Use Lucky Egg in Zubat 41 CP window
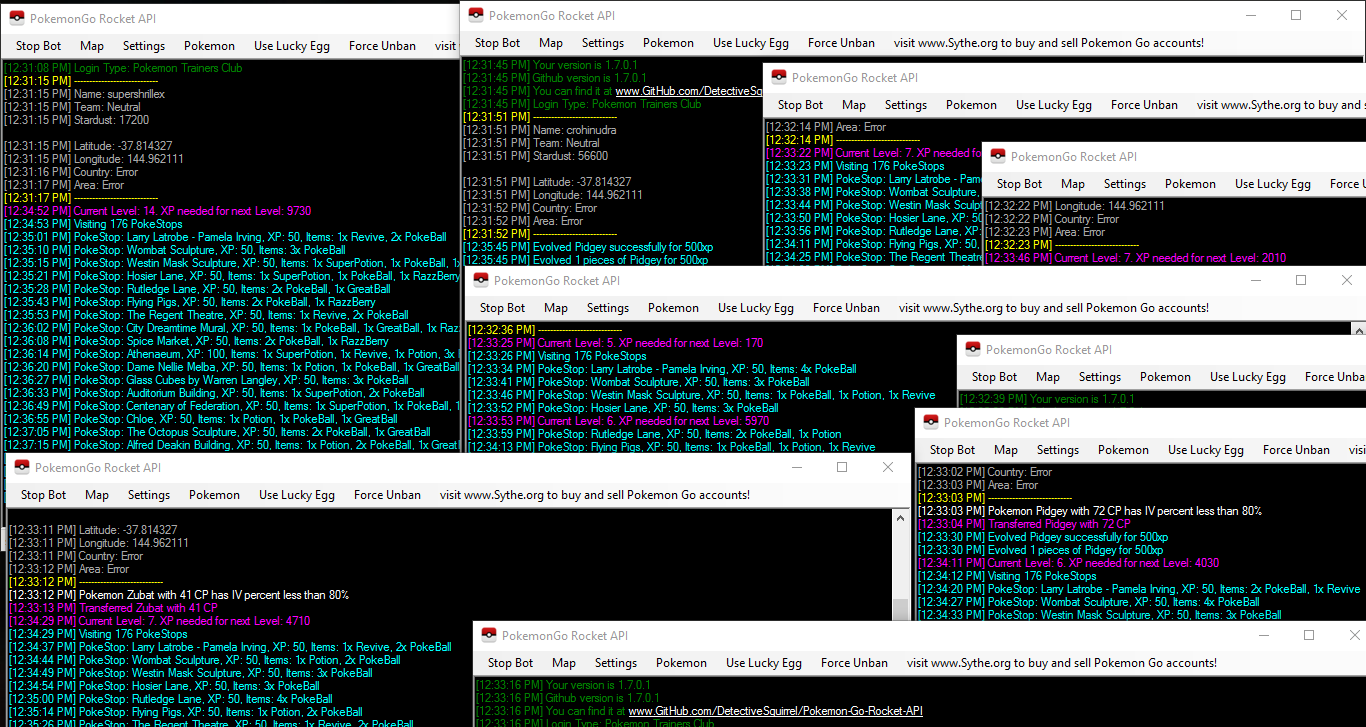 (297, 495)
